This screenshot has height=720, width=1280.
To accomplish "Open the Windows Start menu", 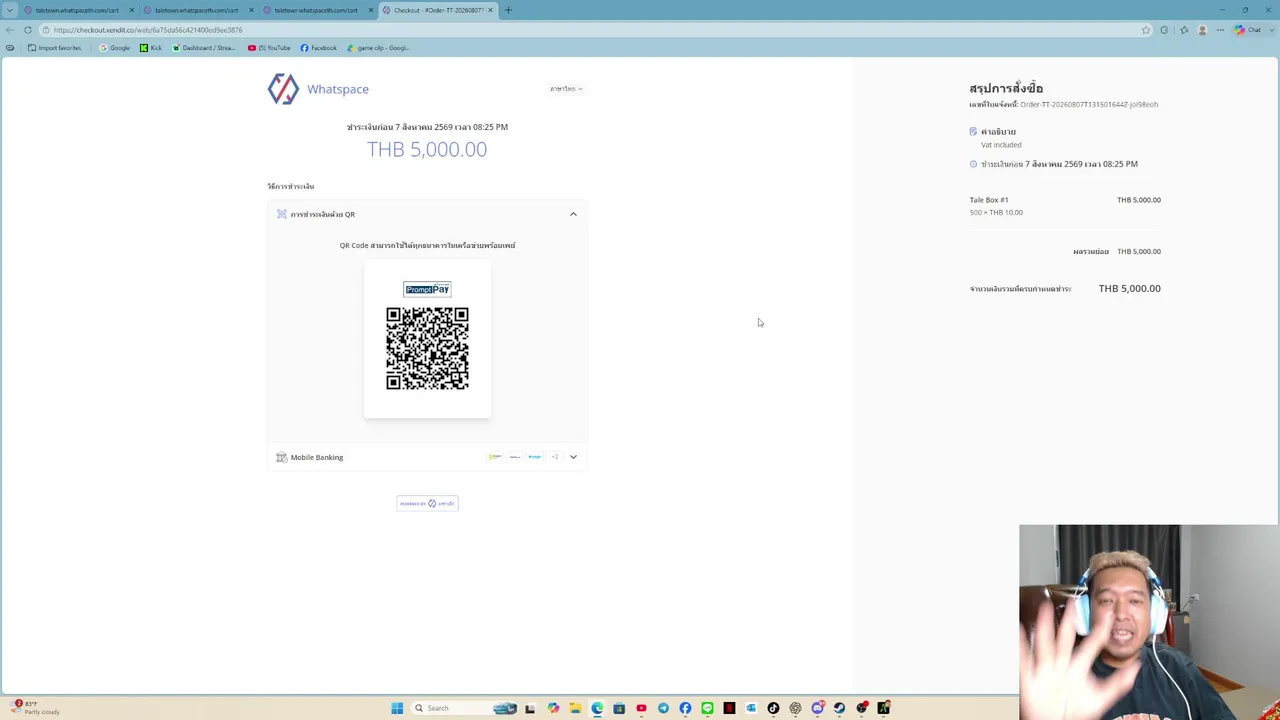I will [x=397, y=708].
